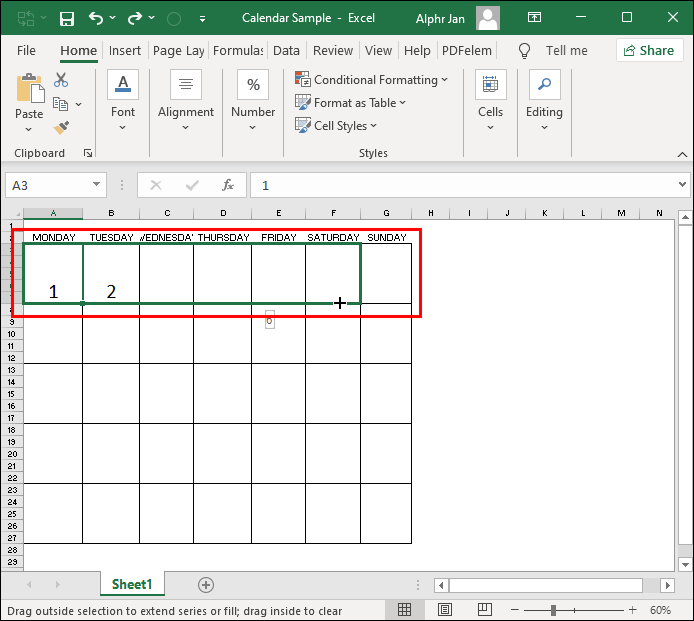This screenshot has width=694, height=621.
Task: Select the Home ribbon tab
Action: (78, 50)
